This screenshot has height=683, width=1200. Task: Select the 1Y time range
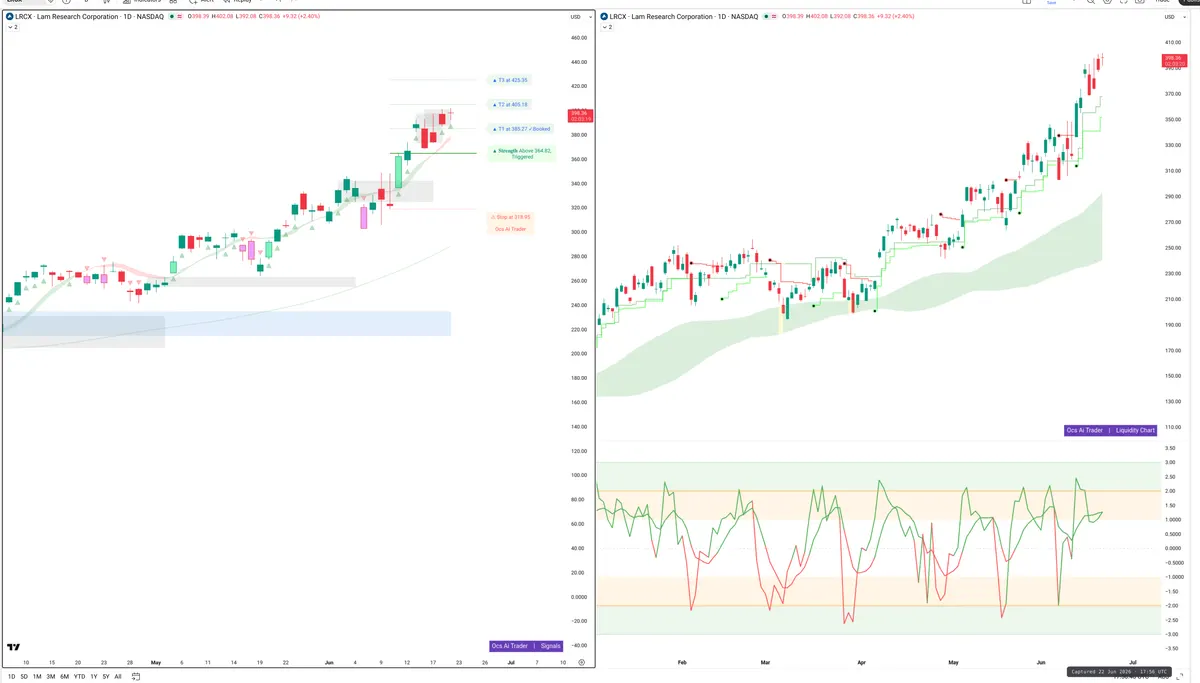94,677
